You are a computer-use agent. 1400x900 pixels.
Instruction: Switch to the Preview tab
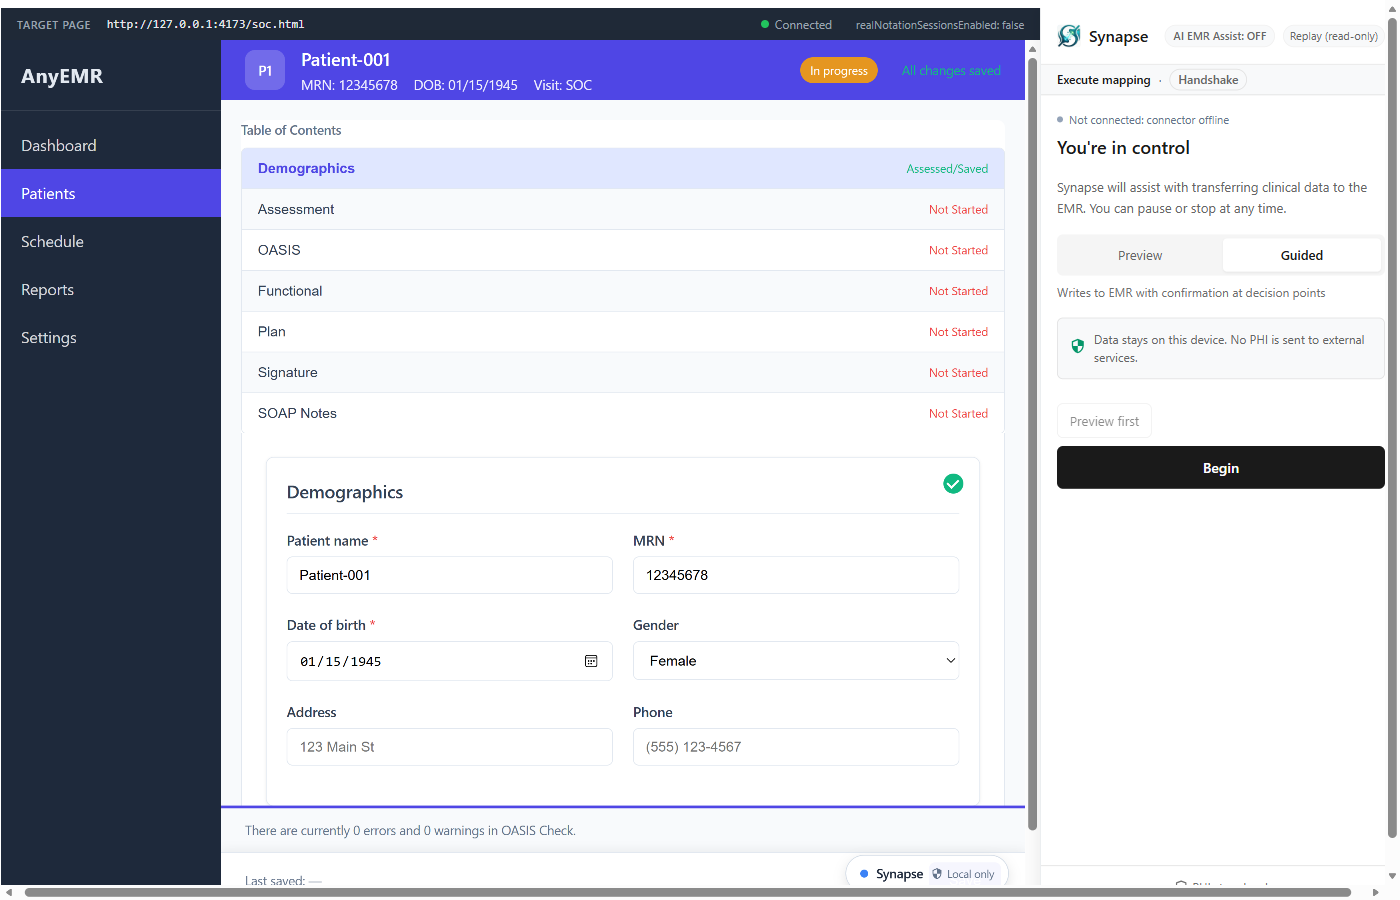click(x=1140, y=255)
